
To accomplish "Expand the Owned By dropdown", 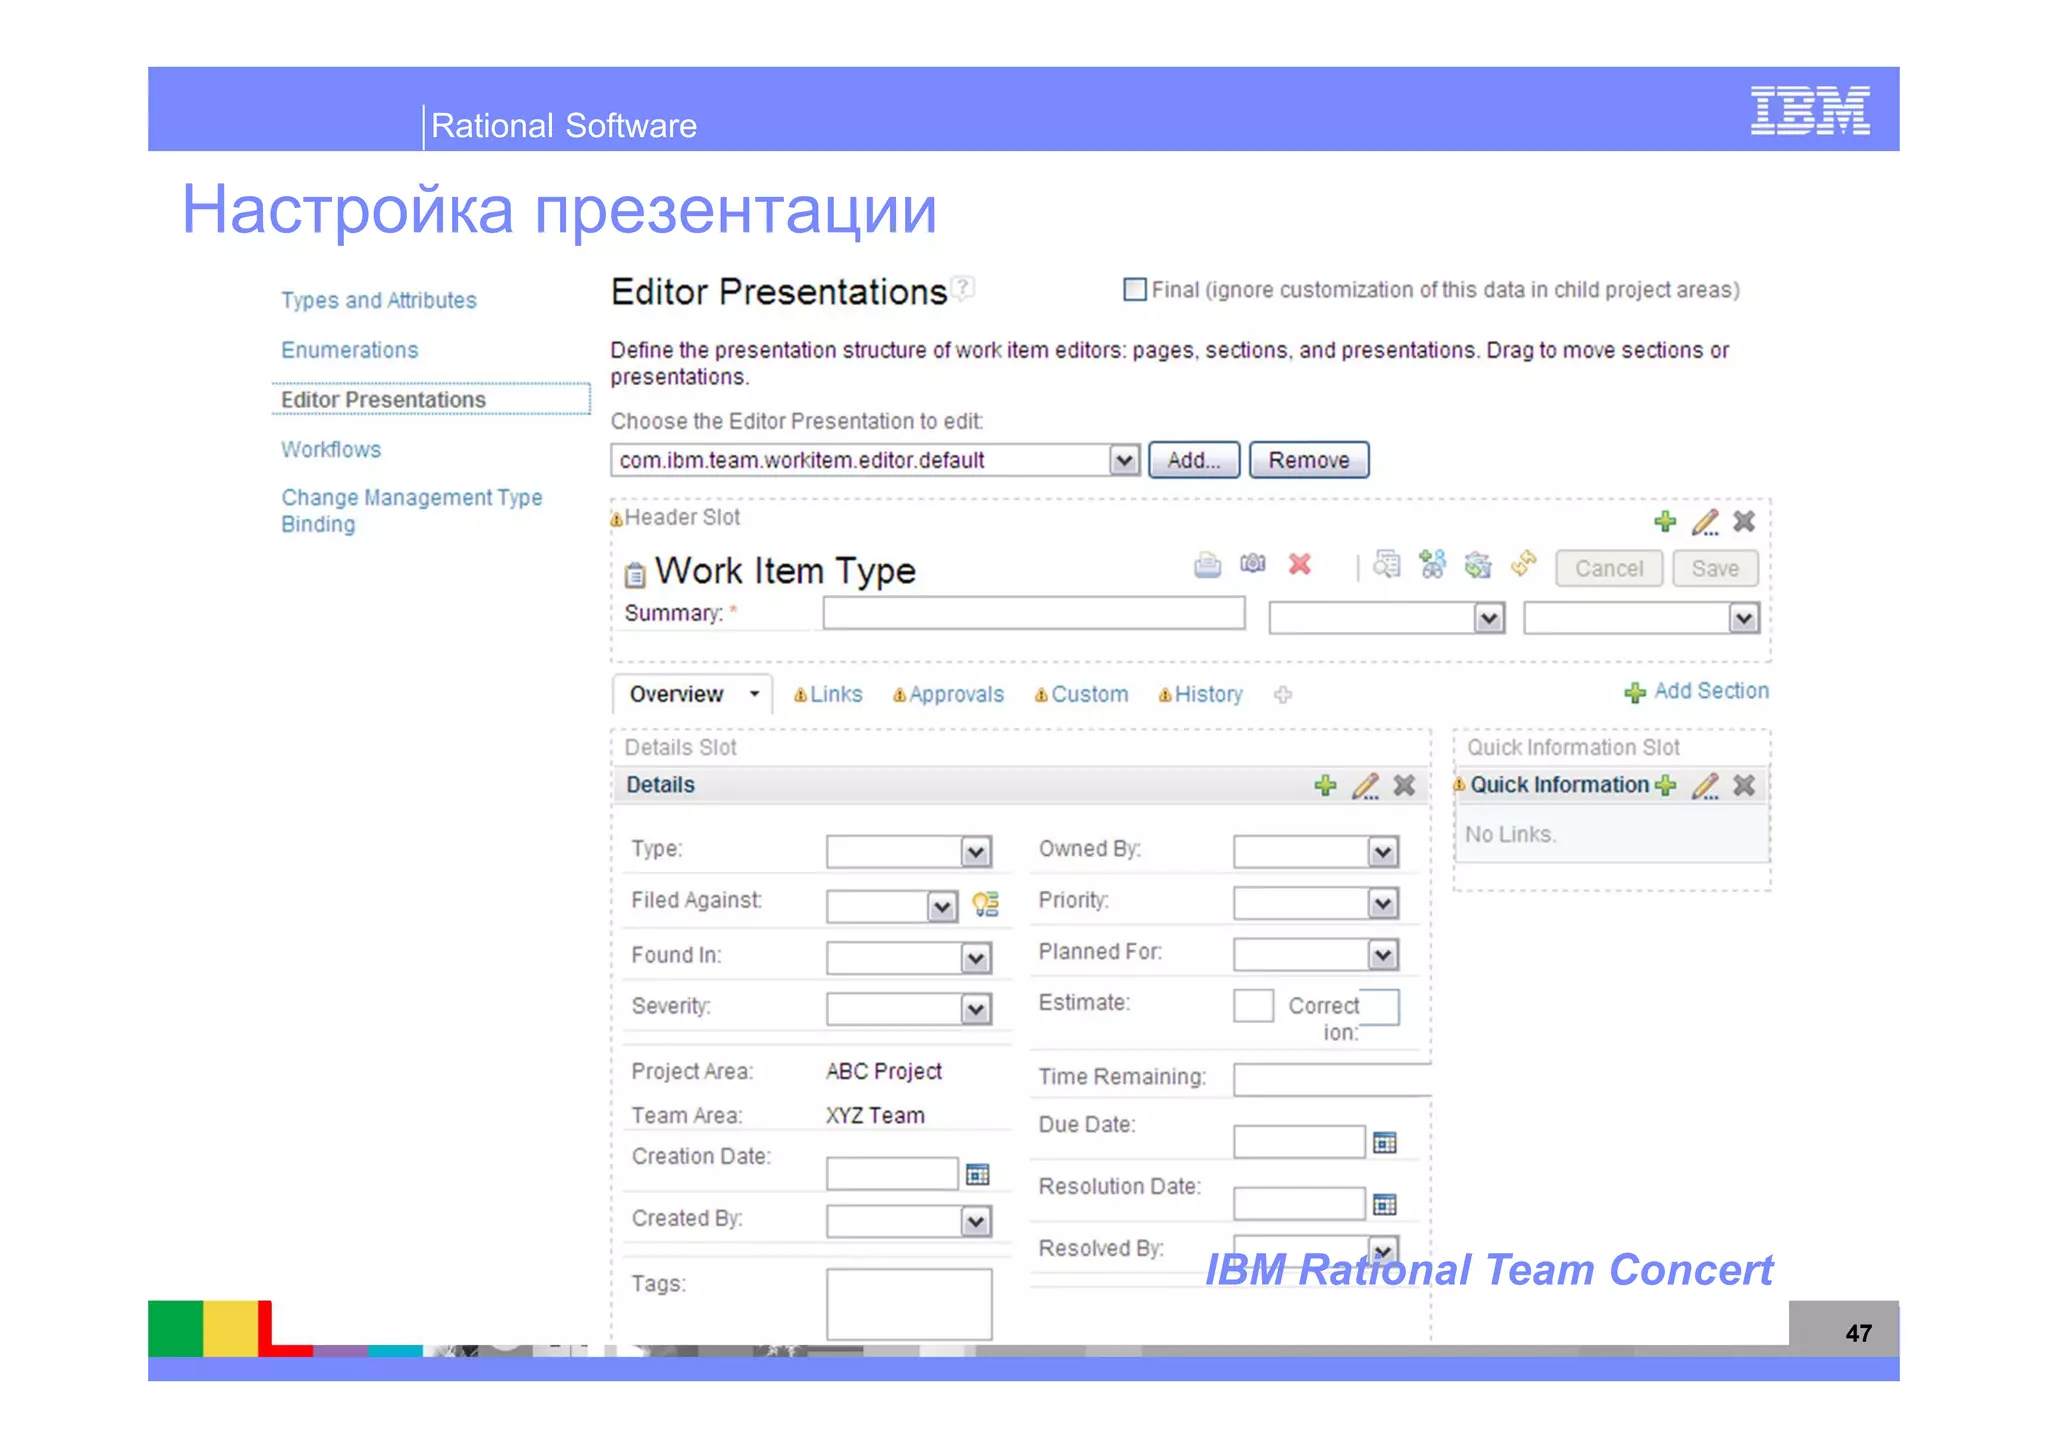I will click(1383, 852).
